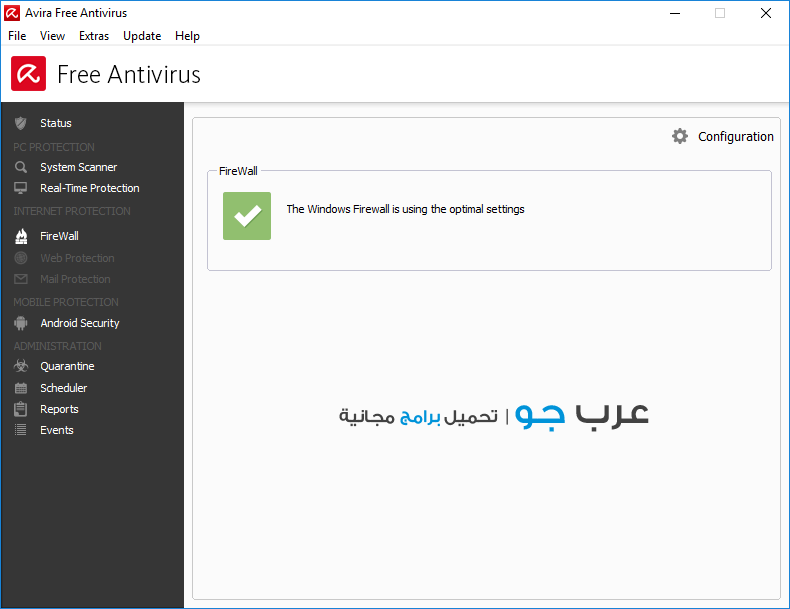Click the Events list icon
The height and width of the screenshot is (609, 790).
click(x=21, y=430)
